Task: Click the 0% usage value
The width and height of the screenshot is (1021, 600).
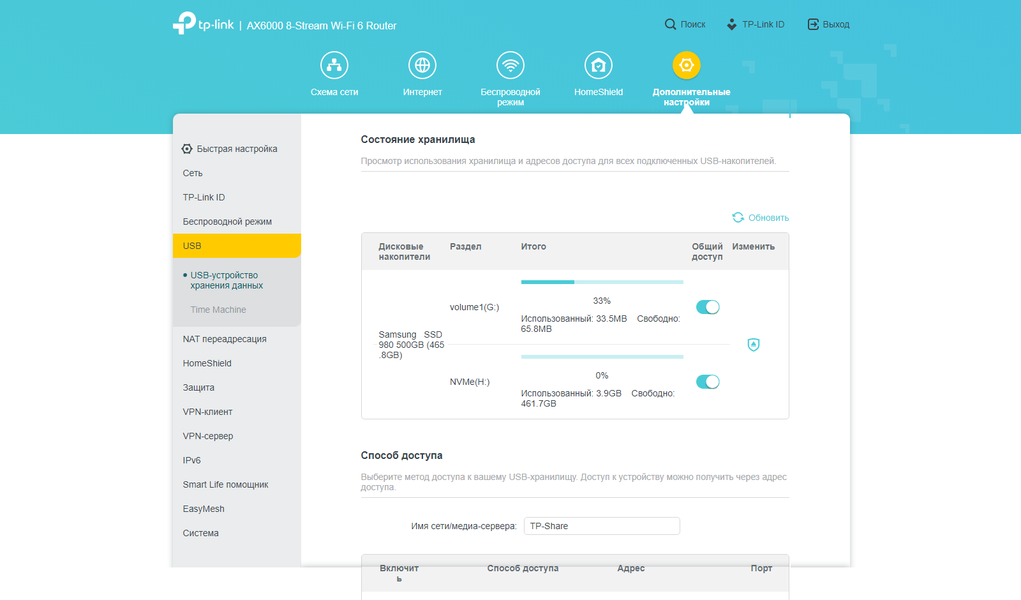Action: 602,376
